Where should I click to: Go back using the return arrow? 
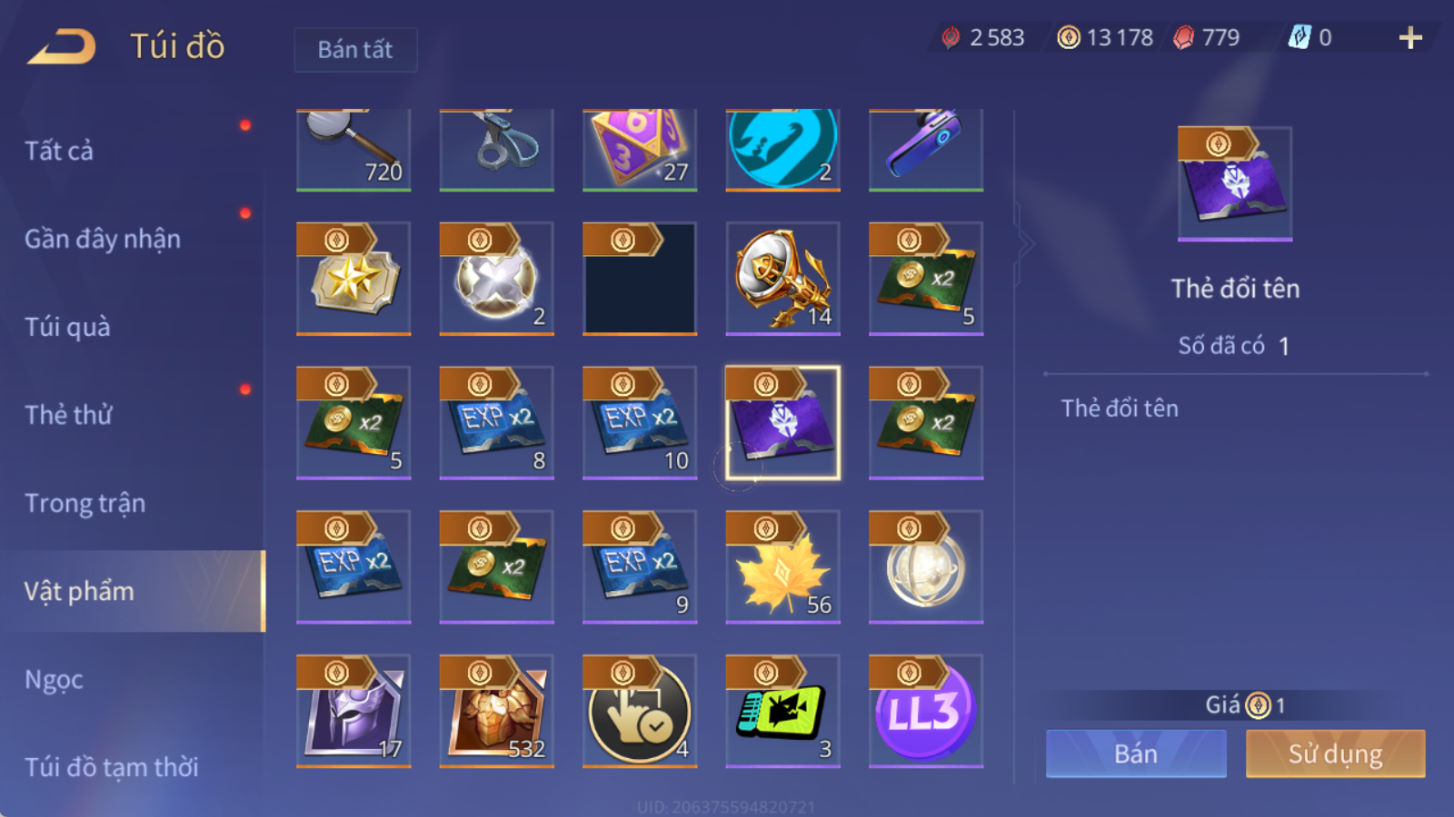62,46
